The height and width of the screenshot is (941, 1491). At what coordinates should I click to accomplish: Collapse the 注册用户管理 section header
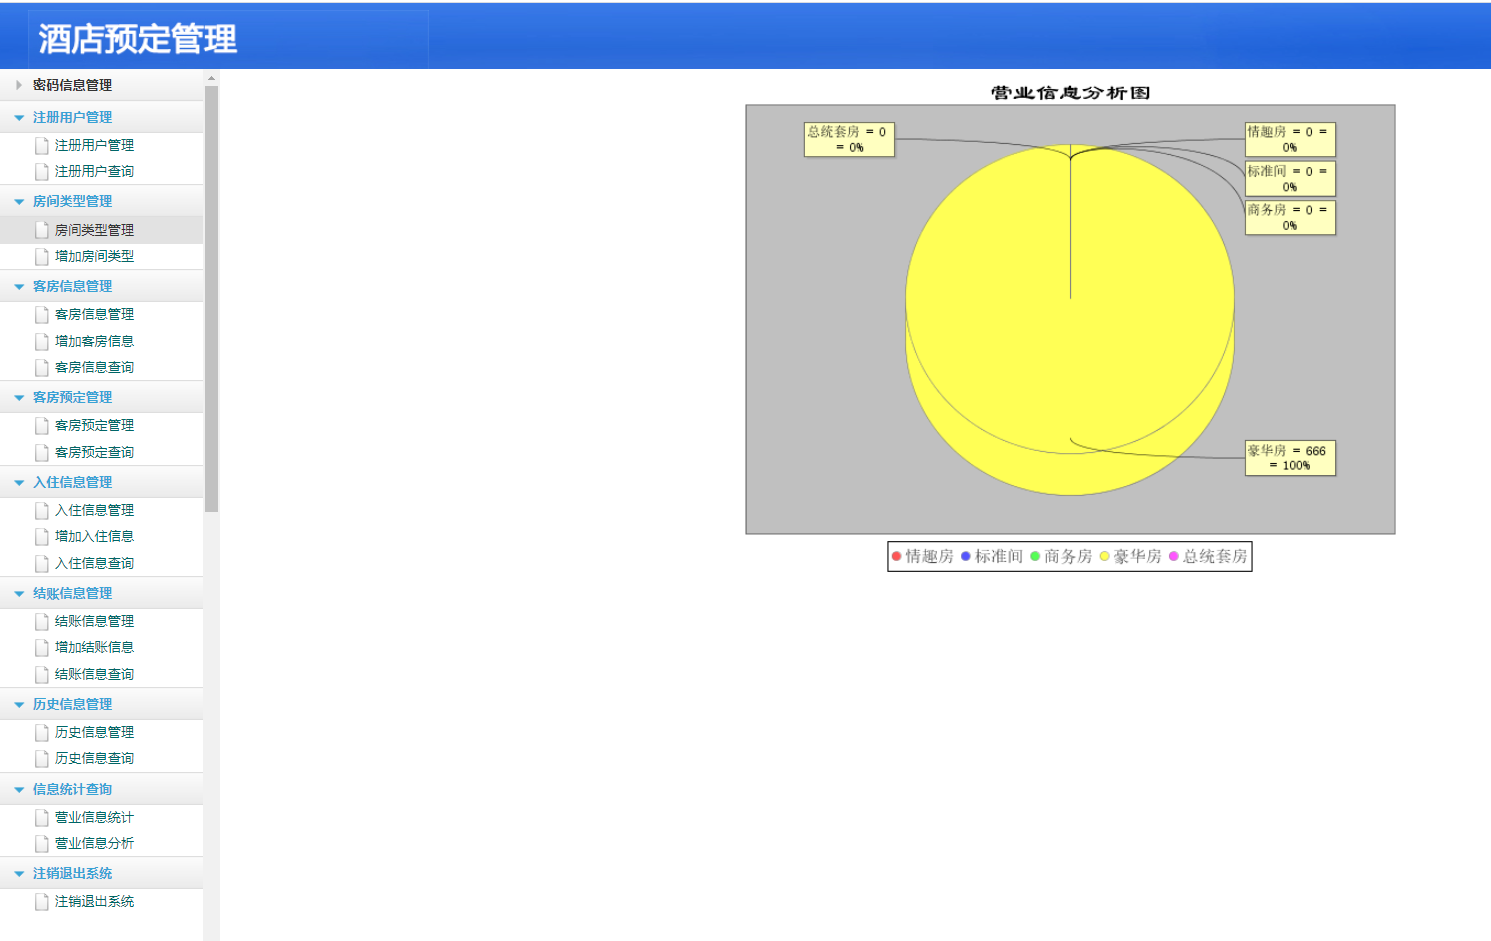click(x=101, y=117)
